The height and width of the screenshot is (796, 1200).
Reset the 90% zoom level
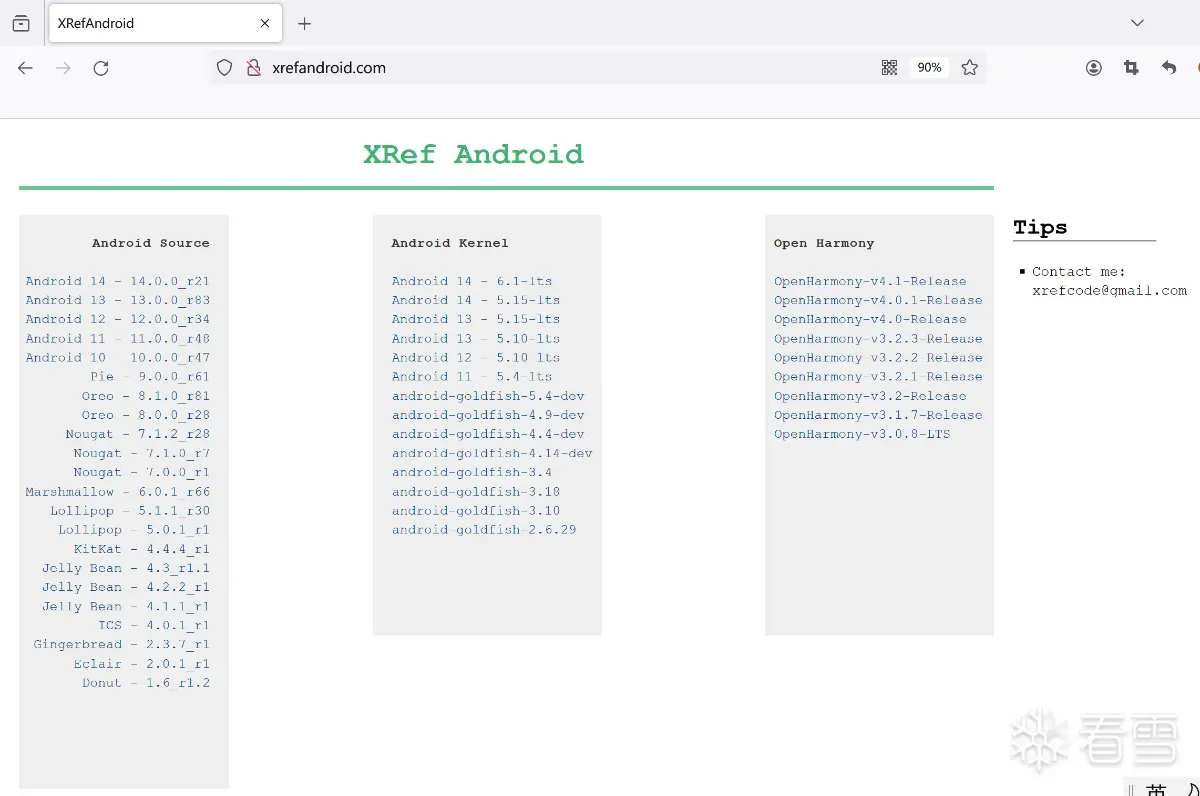[930, 68]
